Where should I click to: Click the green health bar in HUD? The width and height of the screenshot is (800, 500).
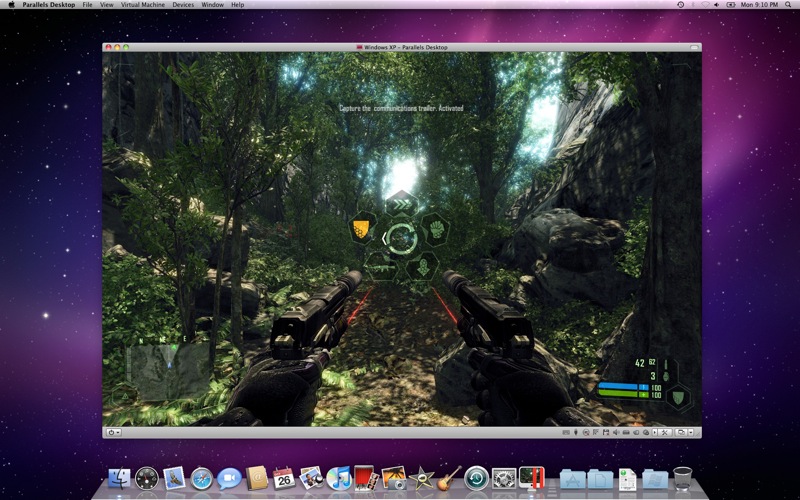[623, 394]
